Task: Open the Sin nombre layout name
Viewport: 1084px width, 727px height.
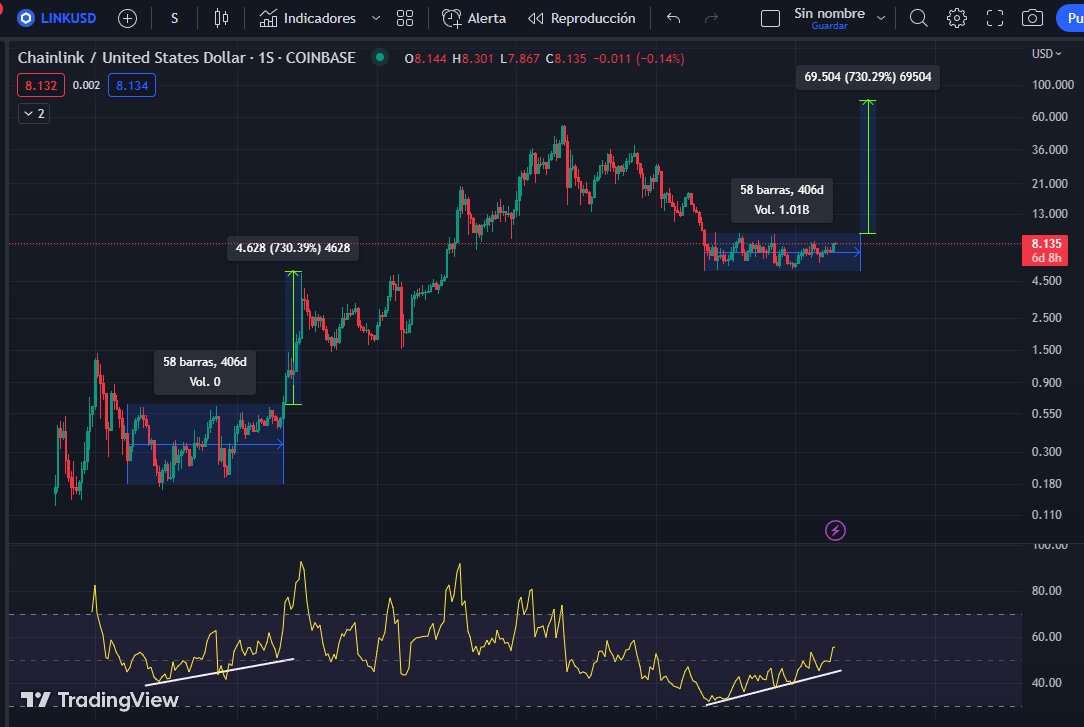Action: (x=829, y=13)
